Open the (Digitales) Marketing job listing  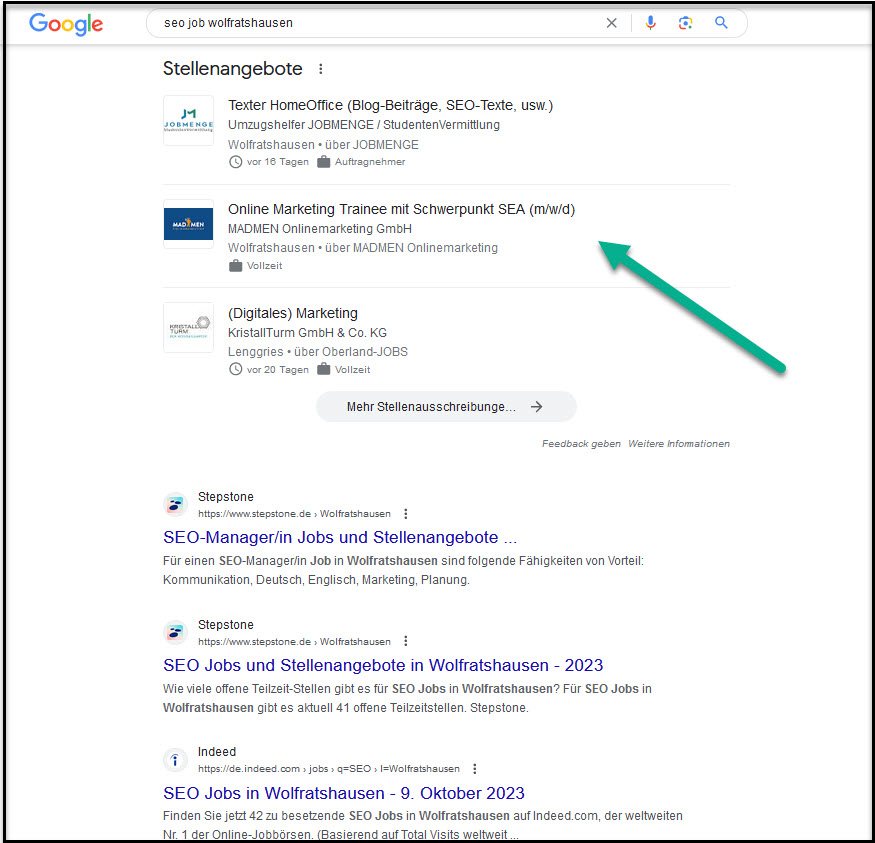[x=292, y=313]
